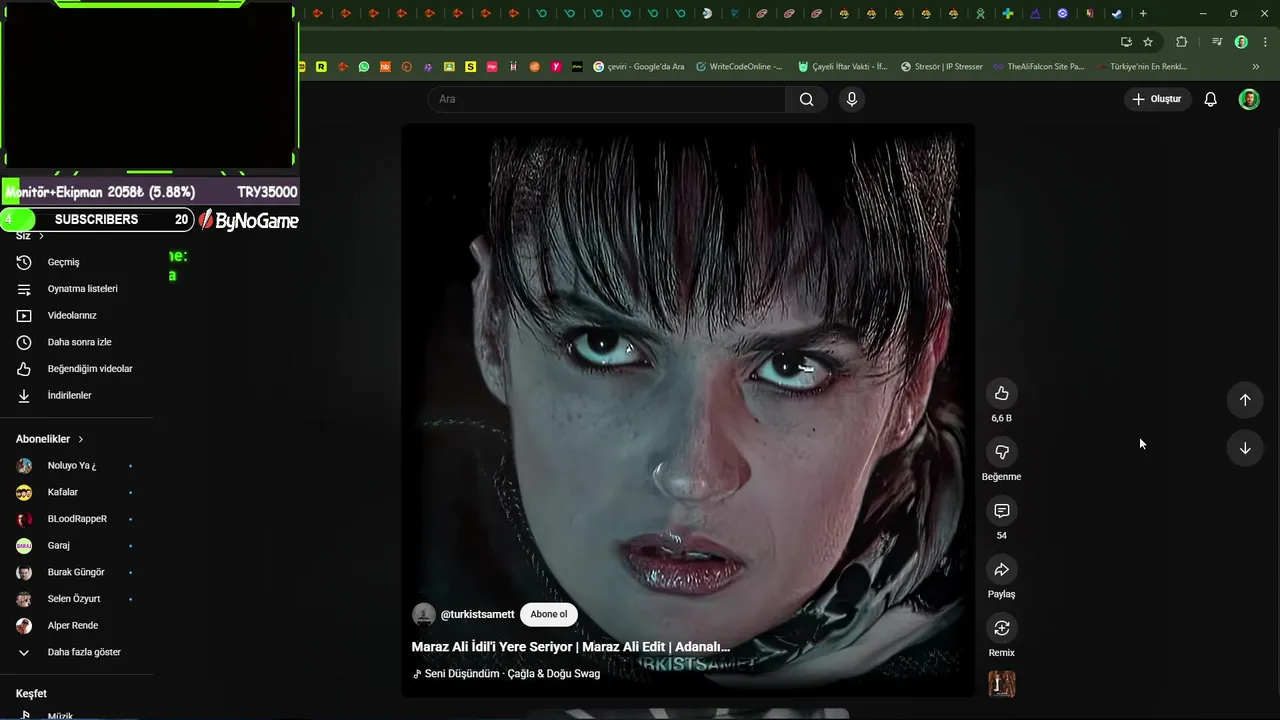The height and width of the screenshot is (720, 1280).
Task: Like the short with thumbs up
Action: pyautogui.click(x=1001, y=393)
